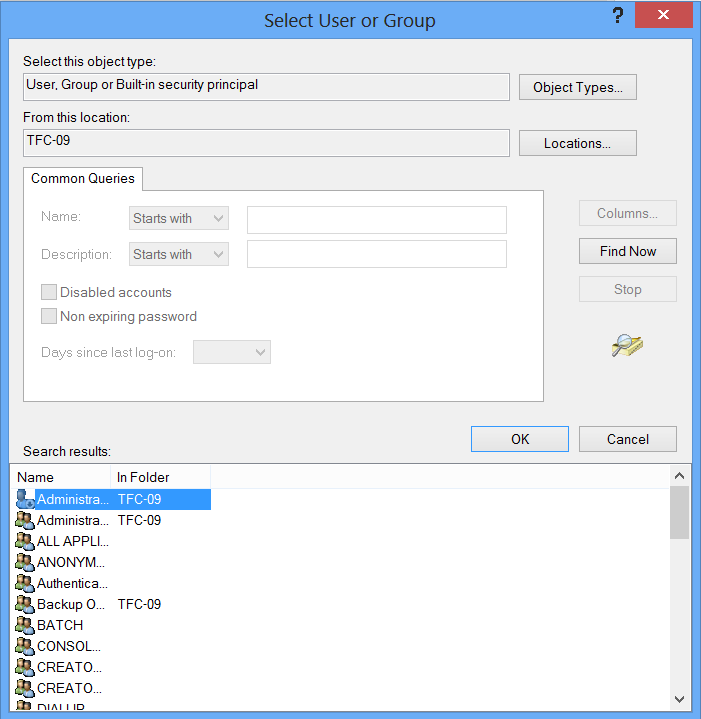Click the search results scrollbar thumb

679,513
